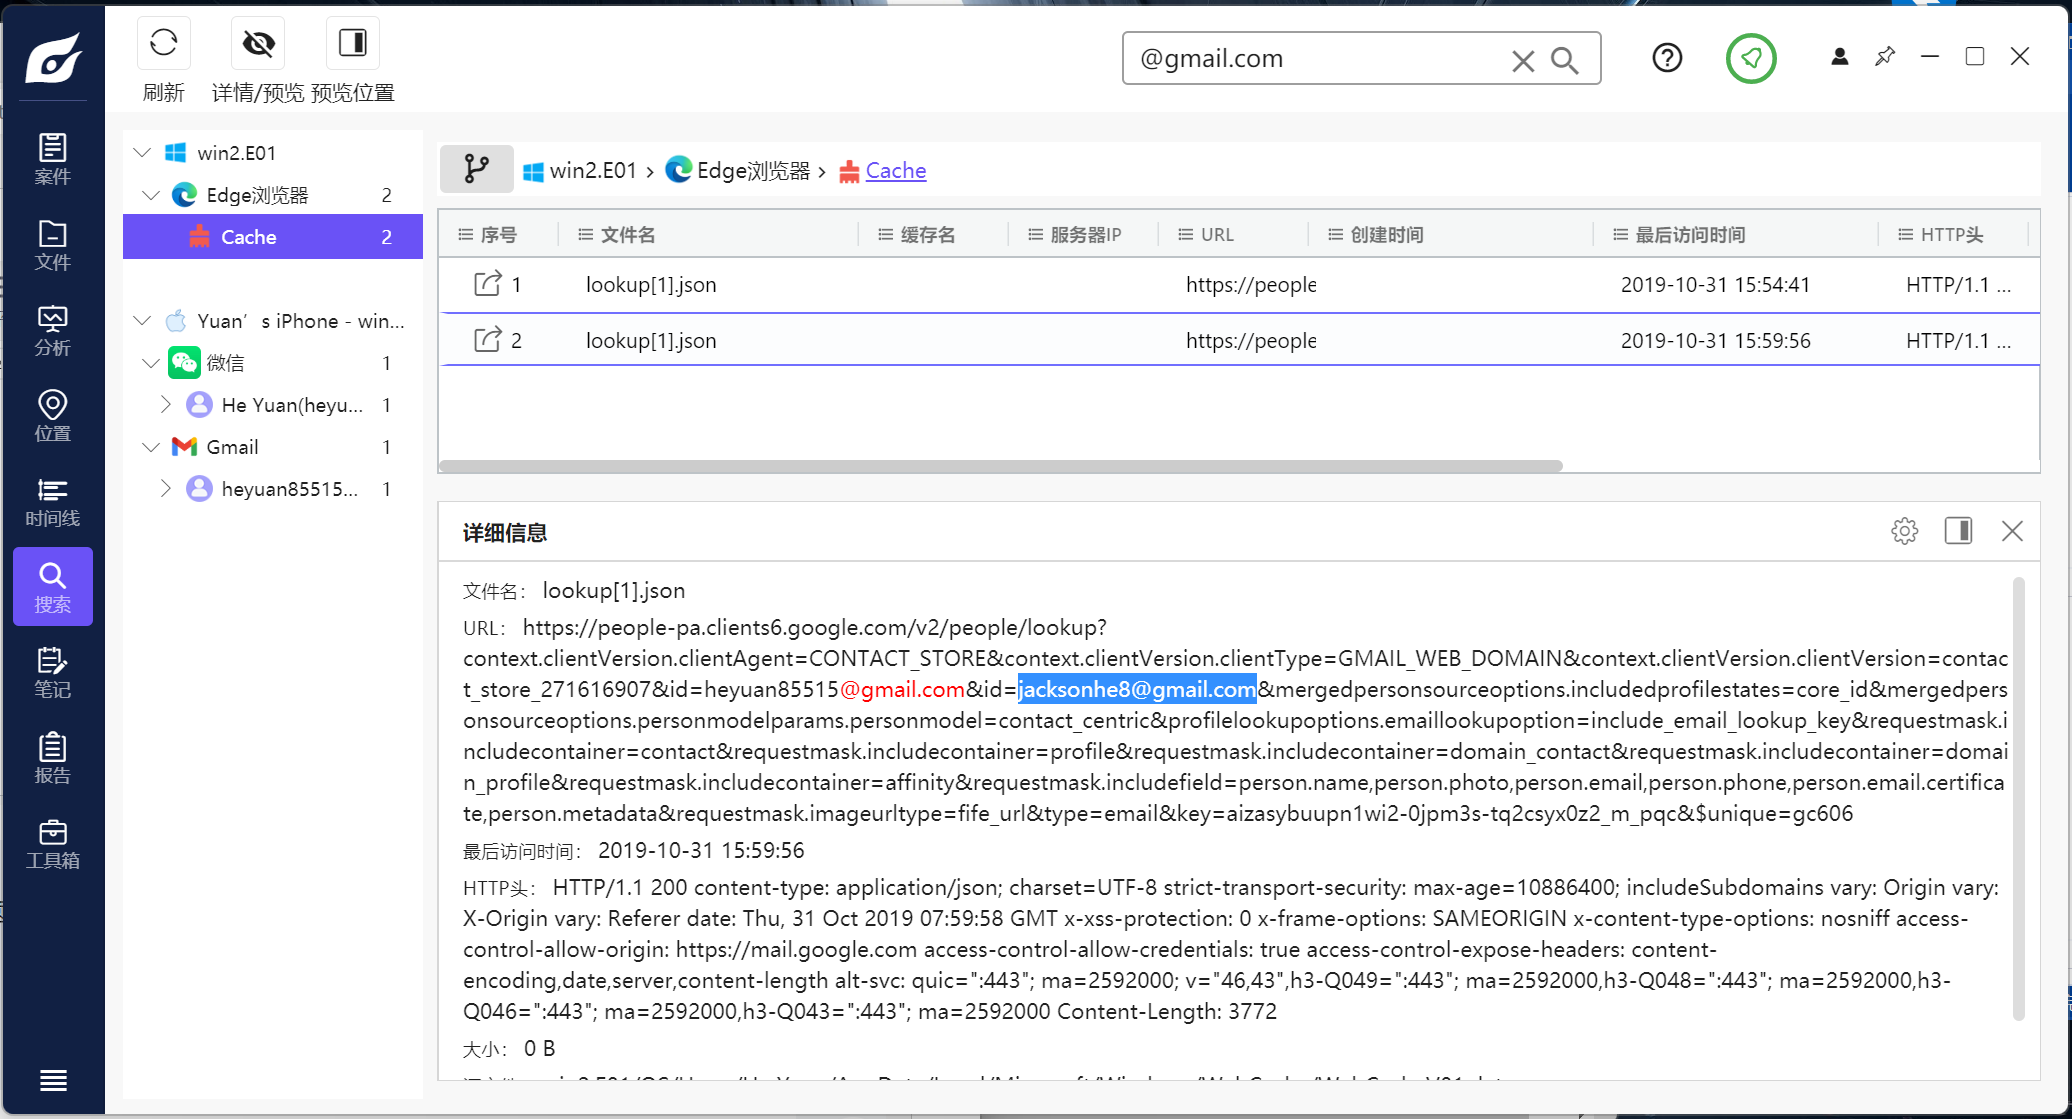This screenshot has width=2072, height=1119.
Task: Click the table horizontal scrollbar
Action: 1000,466
